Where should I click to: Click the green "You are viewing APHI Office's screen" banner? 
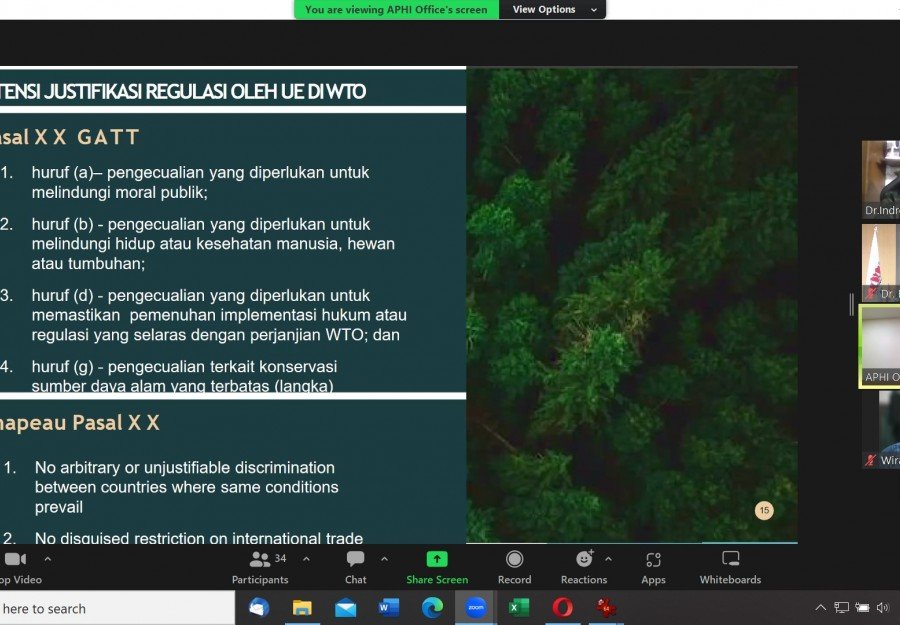point(397,9)
